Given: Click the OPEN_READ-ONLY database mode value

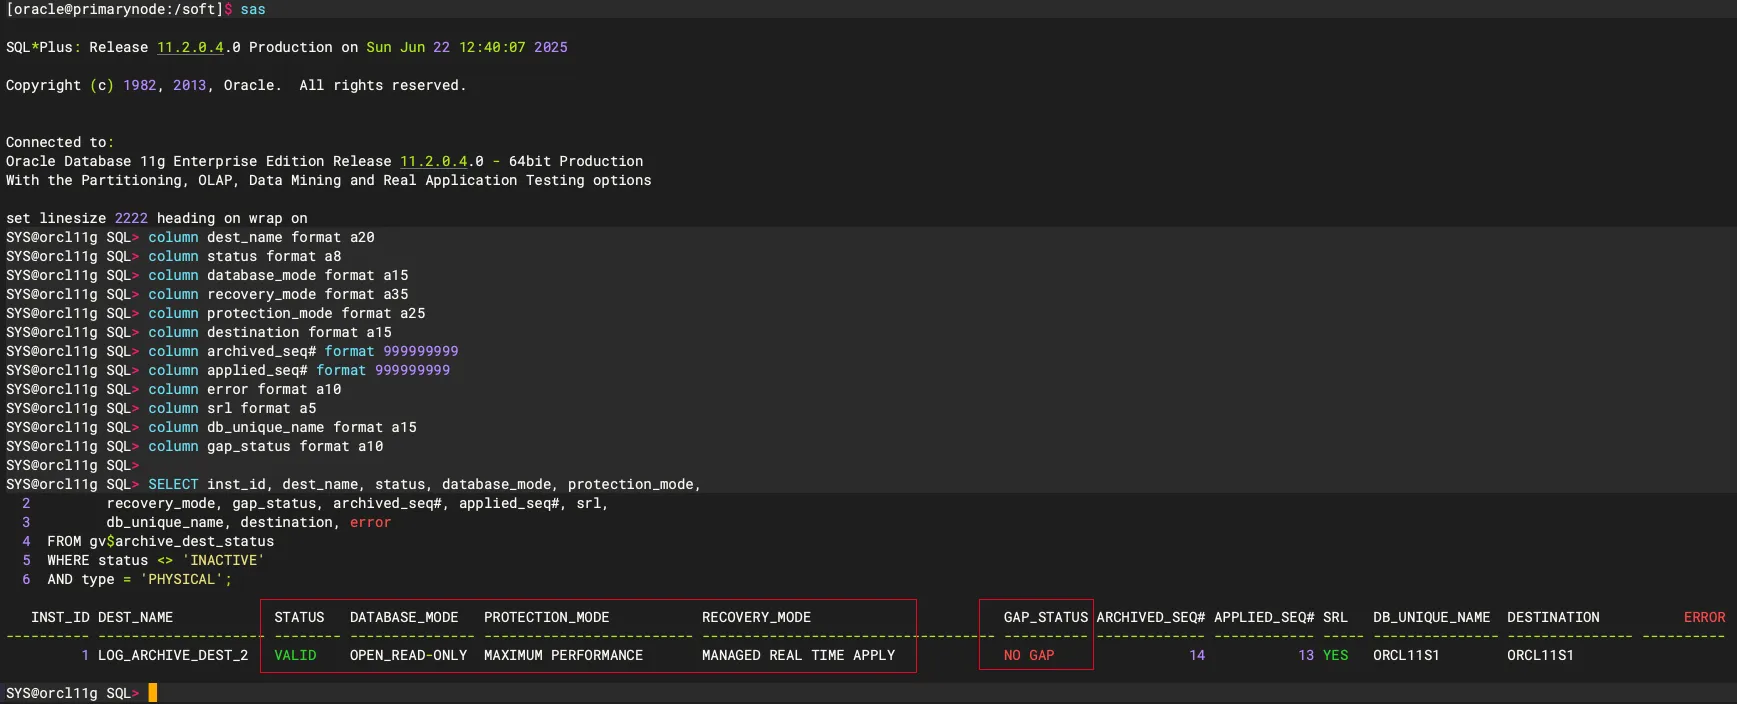Looking at the screenshot, I should 408,655.
